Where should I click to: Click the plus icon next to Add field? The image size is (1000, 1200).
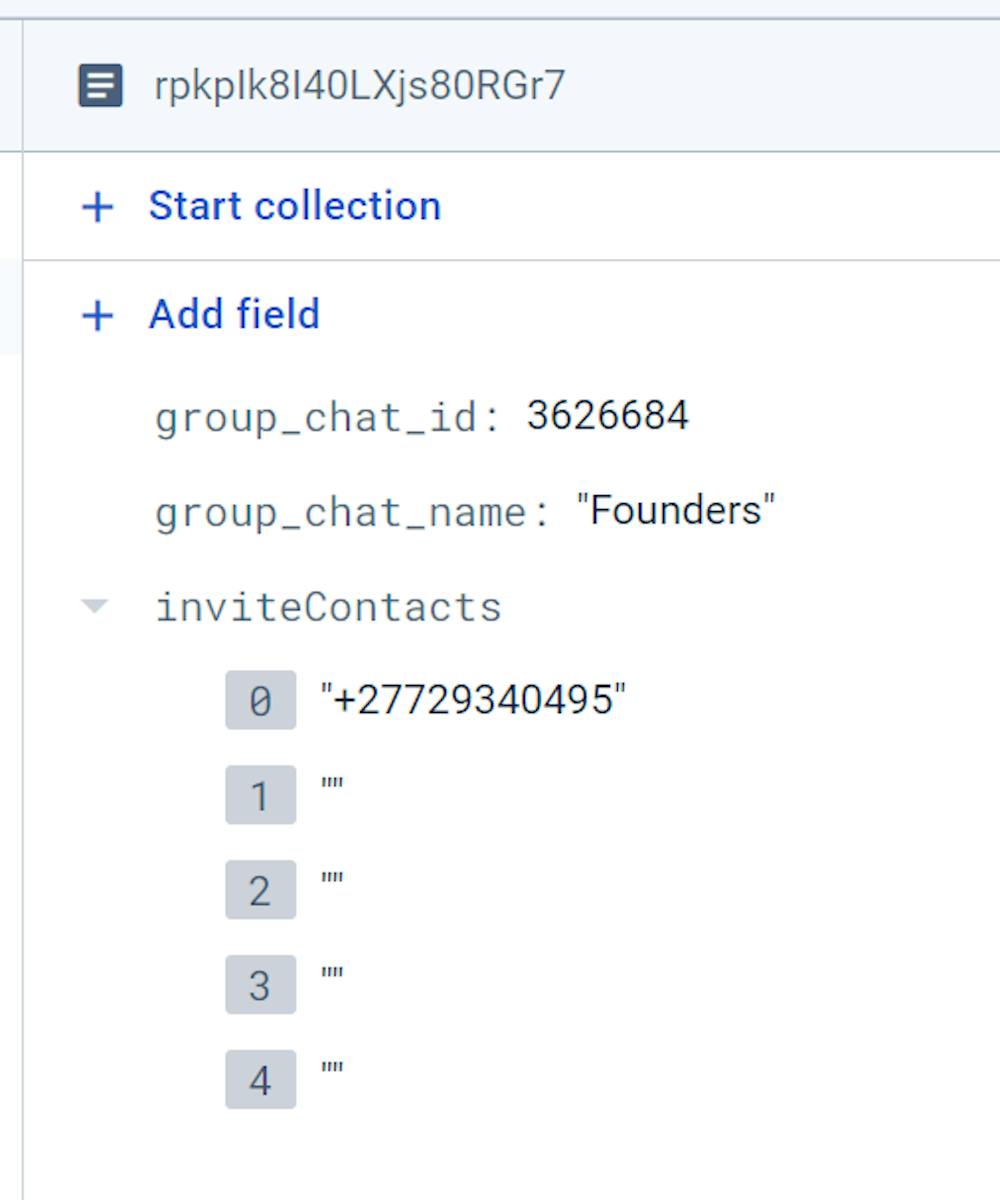[98, 315]
